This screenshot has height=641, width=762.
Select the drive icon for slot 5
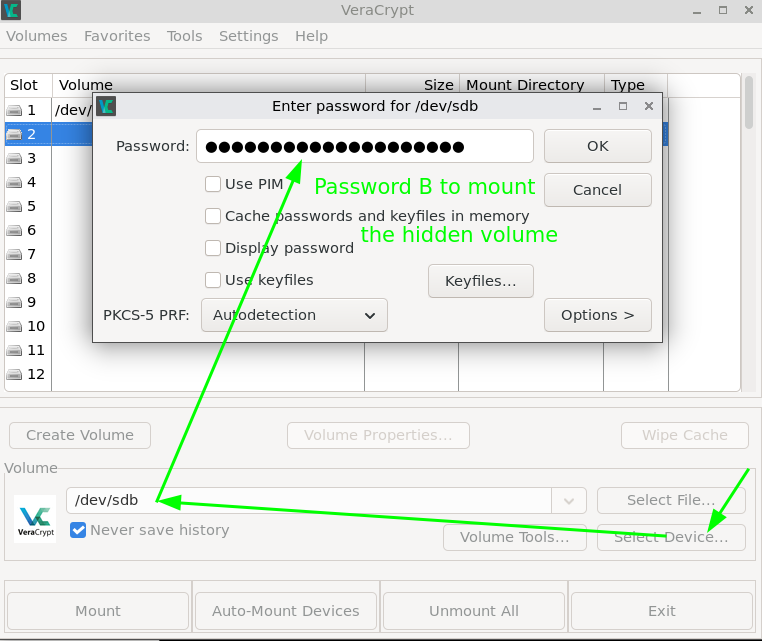tap(14, 207)
